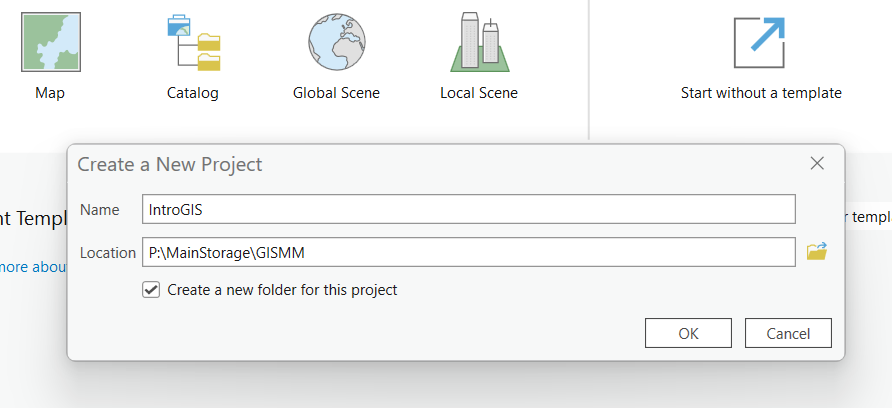This screenshot has width=892, height=408.
Task: Select the Local Scene buildings icon
Action: [480, 42]
